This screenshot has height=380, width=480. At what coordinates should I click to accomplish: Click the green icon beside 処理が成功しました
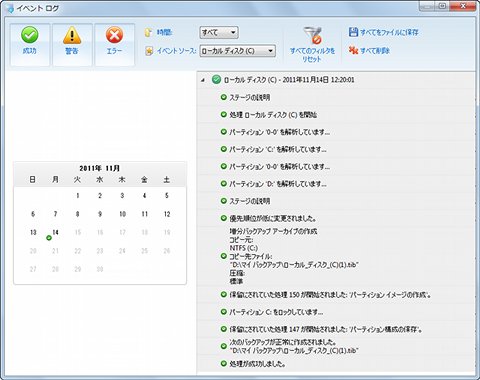coord(224,363)
